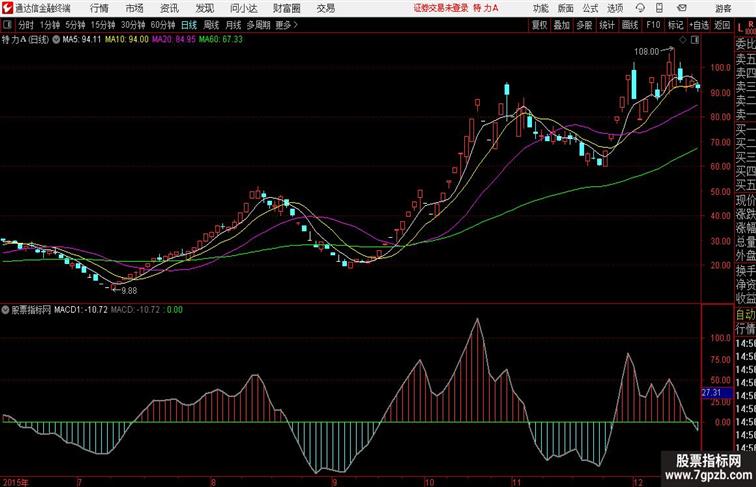Open the 功能 menu
Screen dimensions: 756x487
point(540,8)
